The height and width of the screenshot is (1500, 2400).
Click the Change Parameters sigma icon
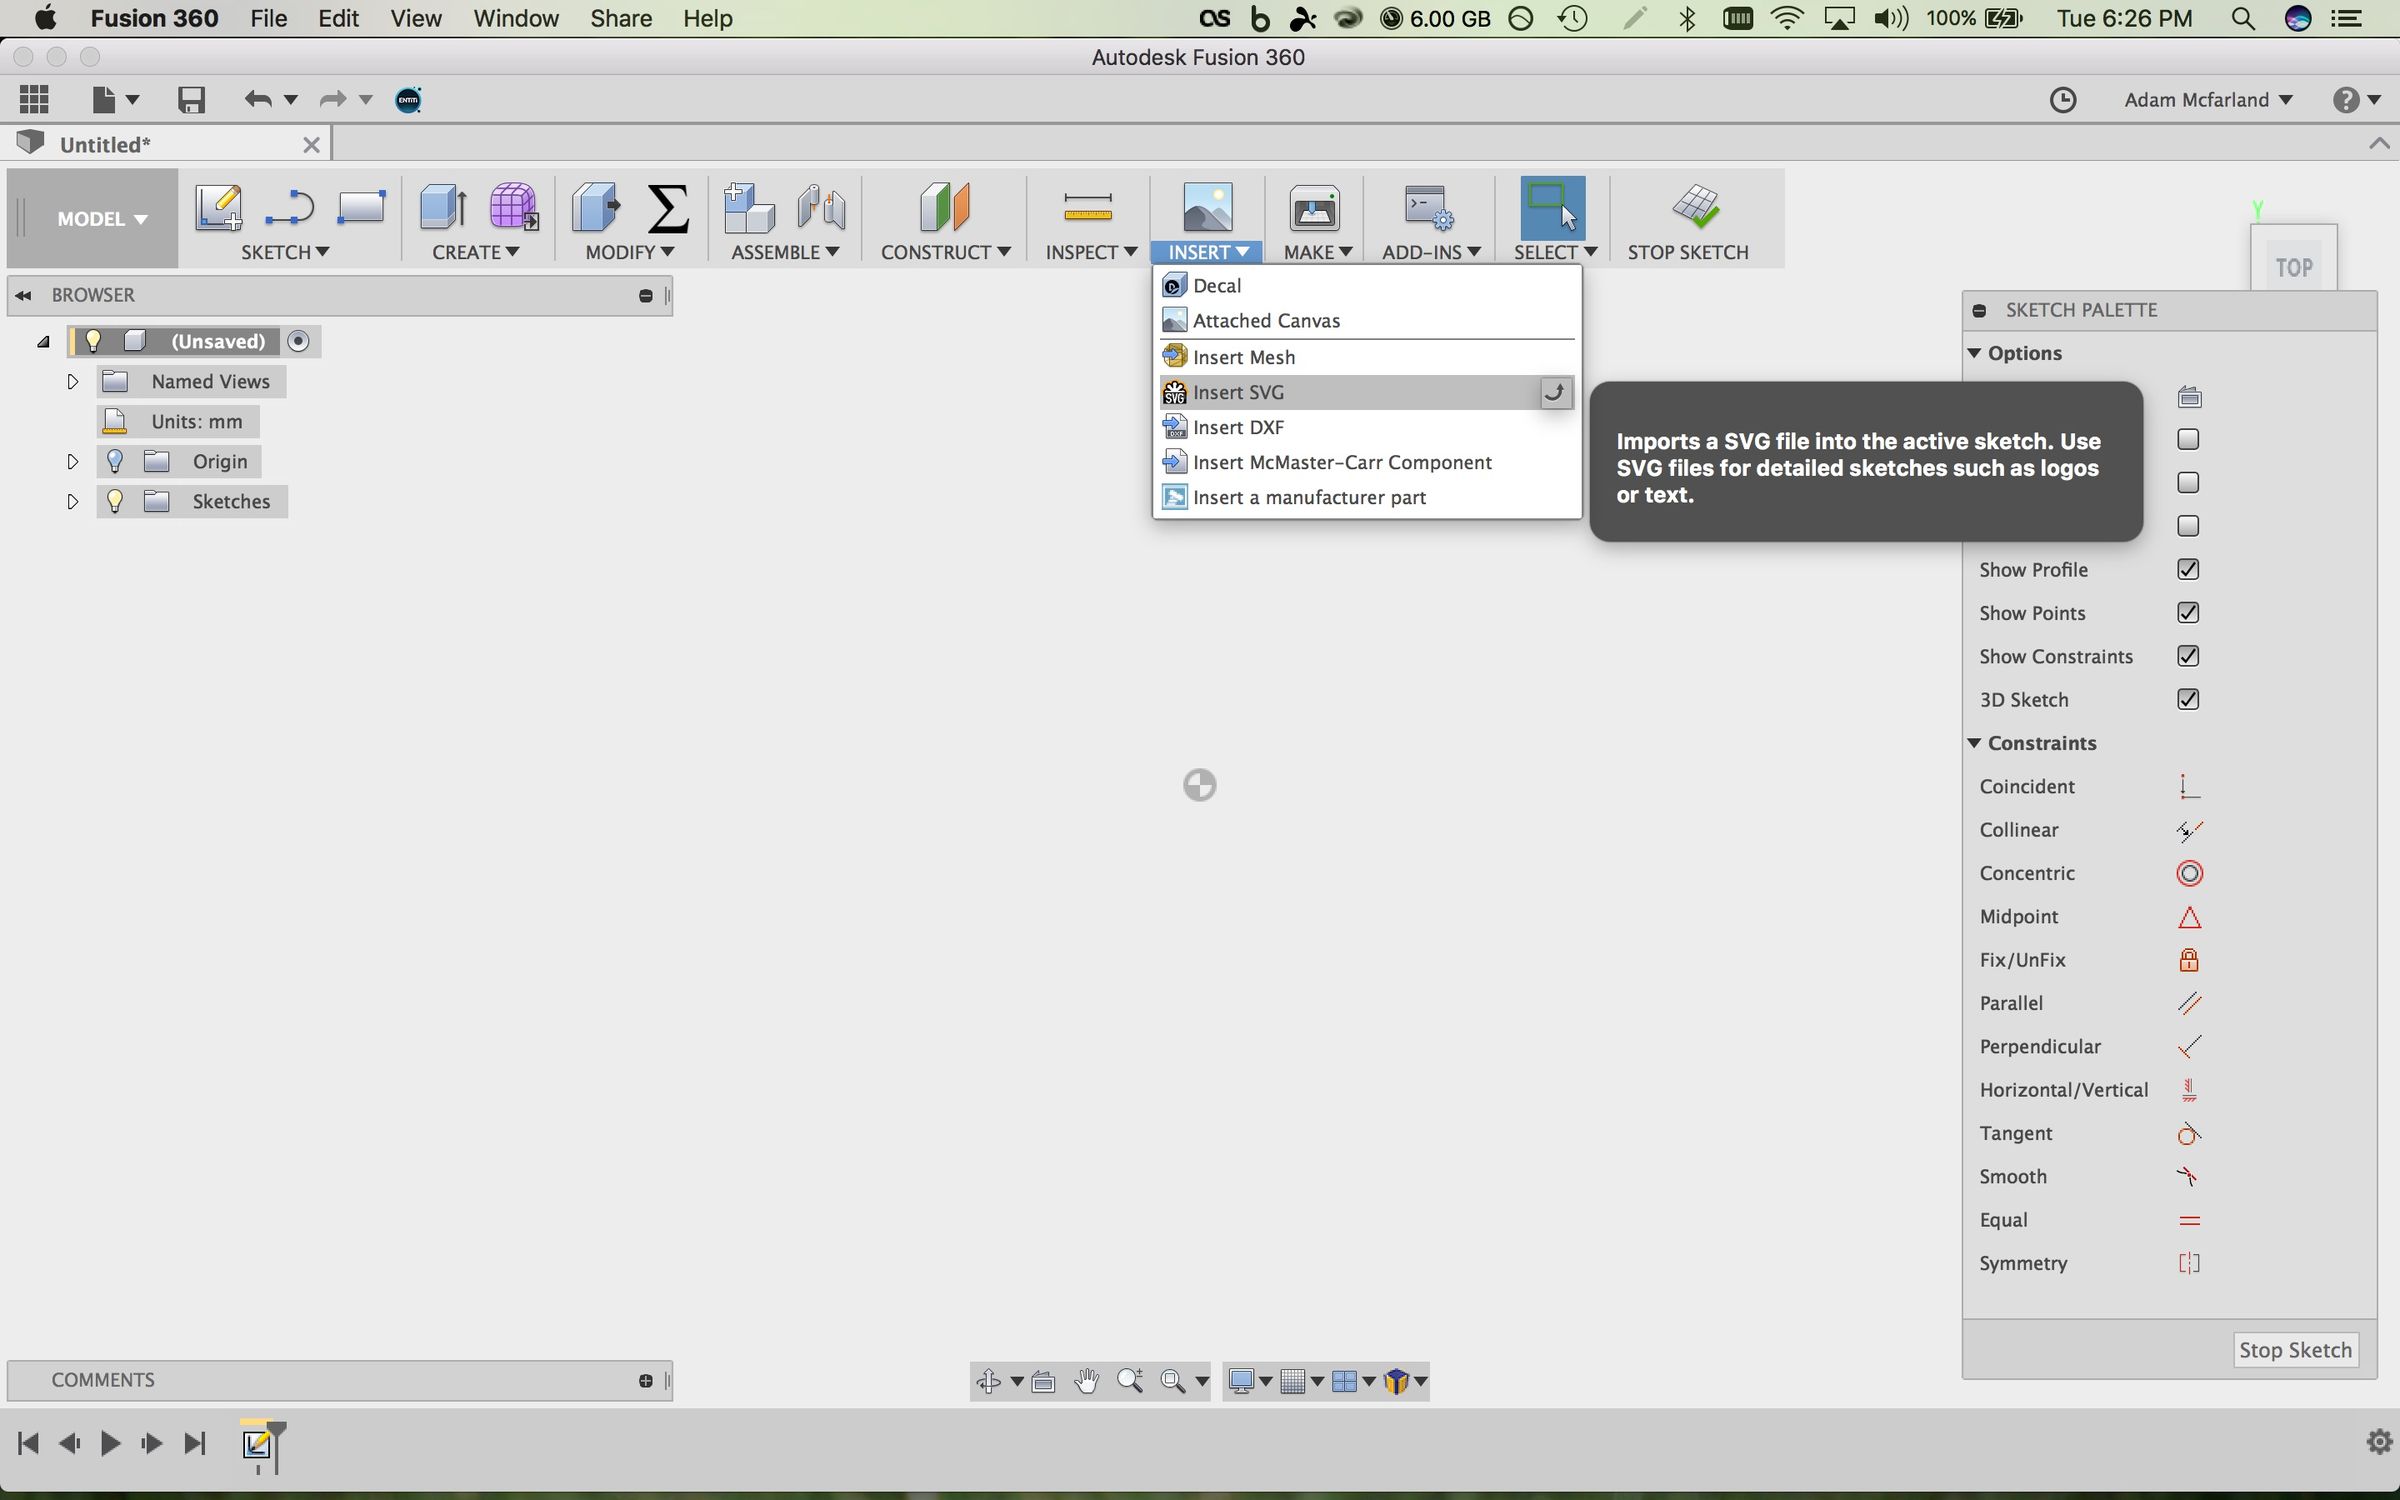[667, 210]
